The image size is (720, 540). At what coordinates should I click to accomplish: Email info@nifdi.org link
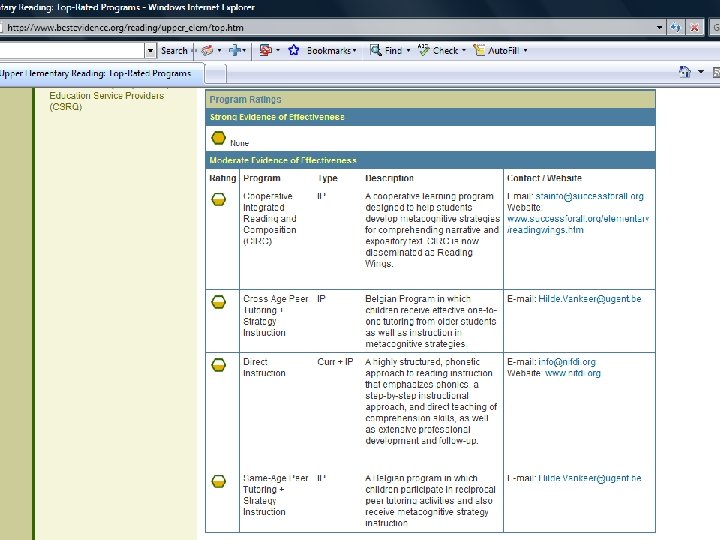(567, 362)
